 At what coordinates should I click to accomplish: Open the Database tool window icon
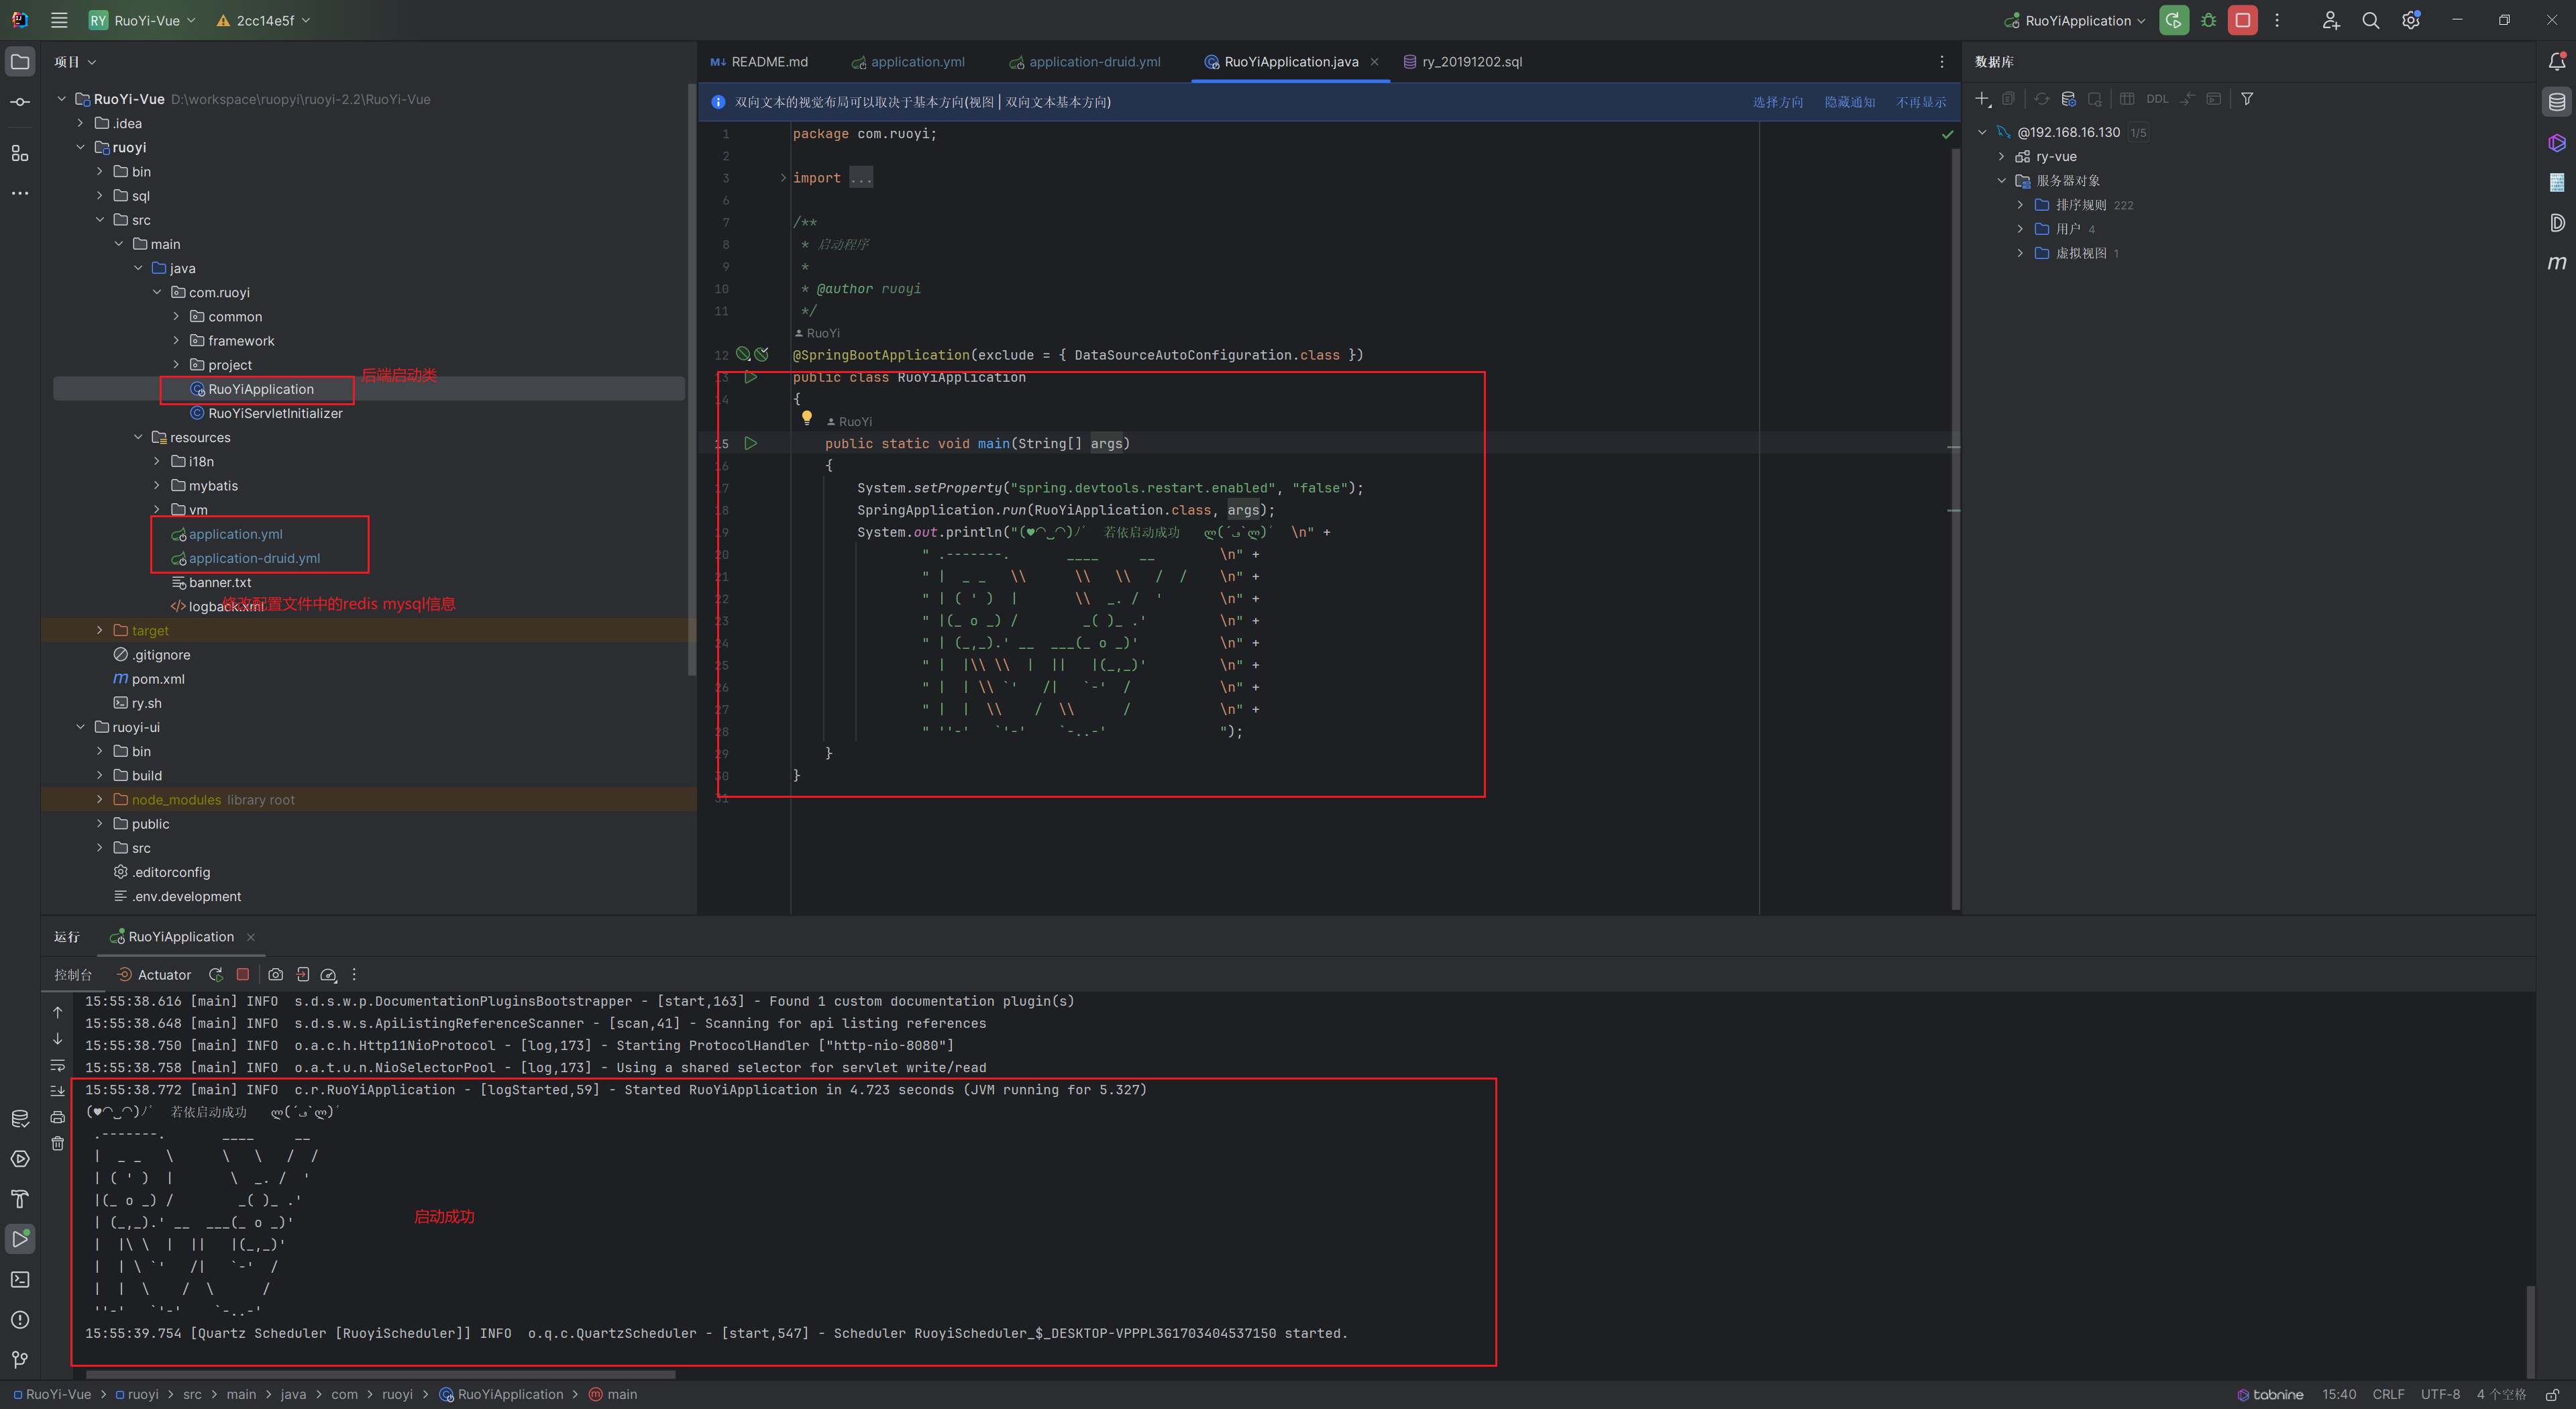point(2557,102)
